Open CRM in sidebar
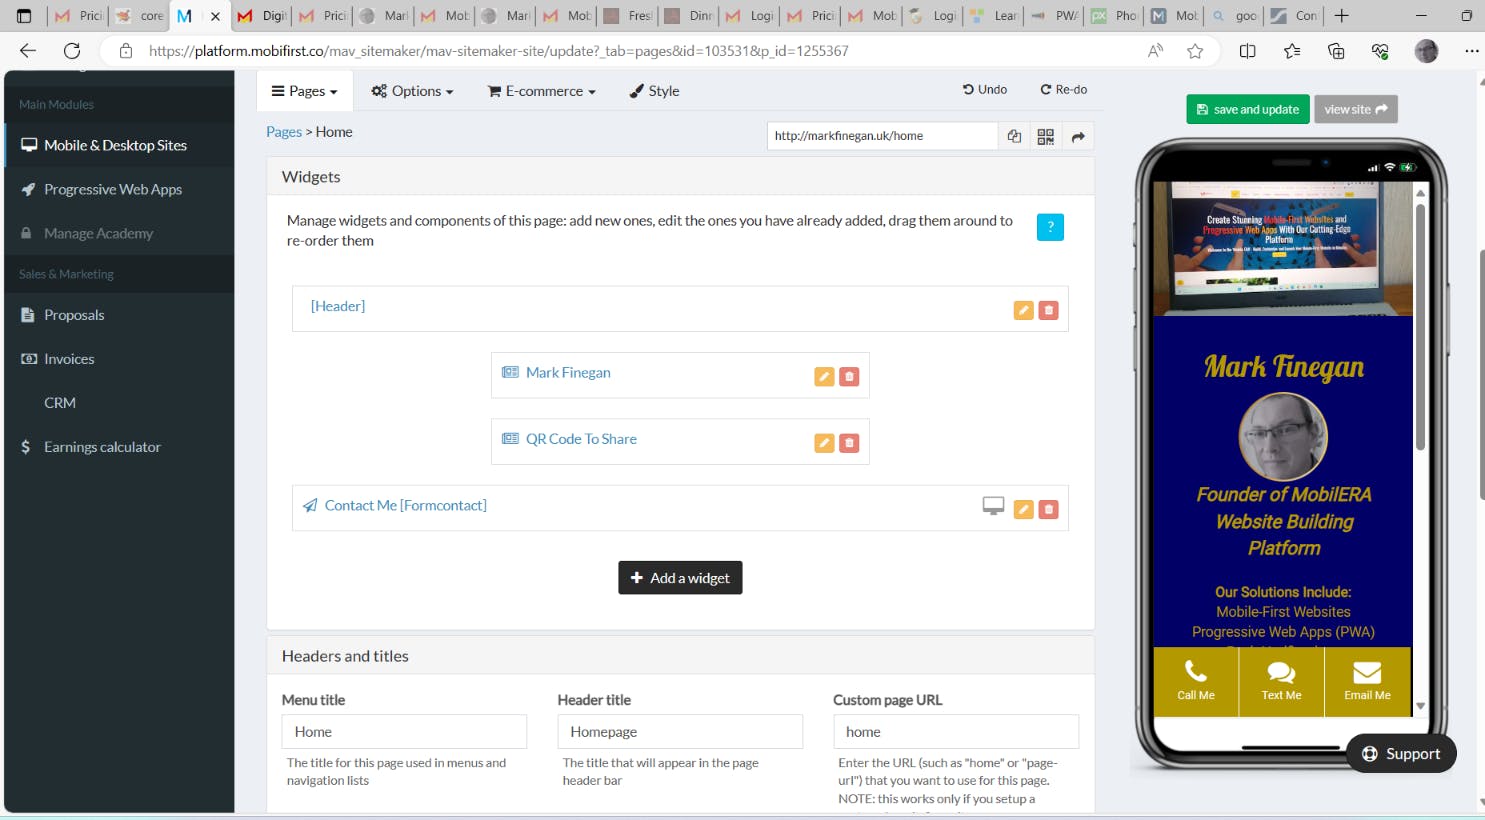The width and height of the screenshot is (1485, 820). point(119,403)
